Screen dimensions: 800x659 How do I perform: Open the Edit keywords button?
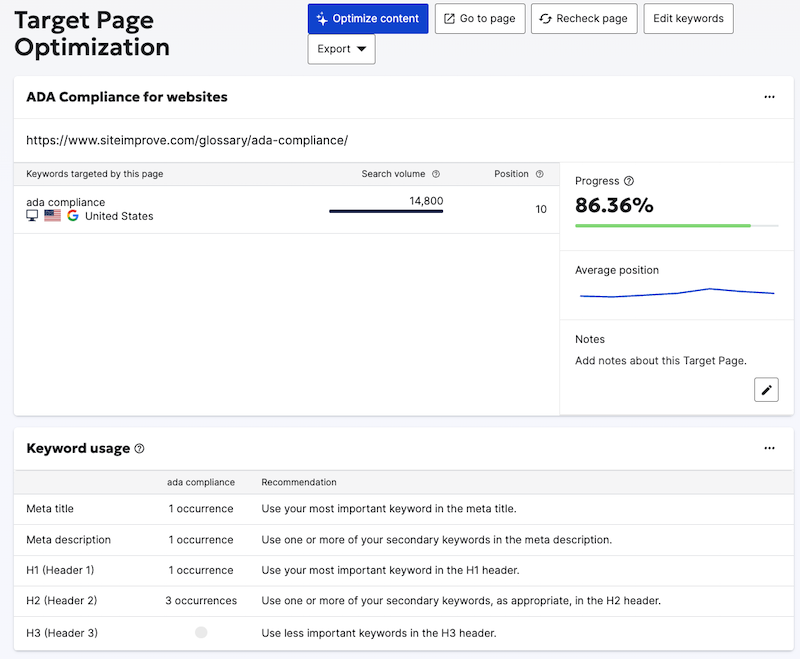tap(688, 19)
